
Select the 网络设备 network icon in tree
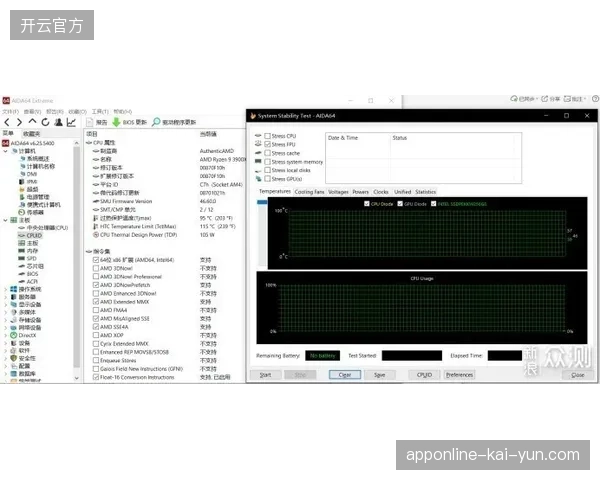coord(14,328)
